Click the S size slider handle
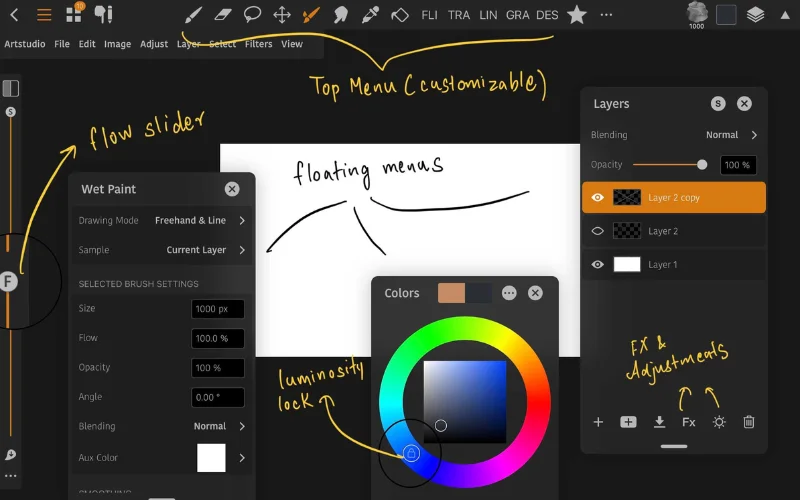This screenshot has width=800, height=500. click(10, 112)
